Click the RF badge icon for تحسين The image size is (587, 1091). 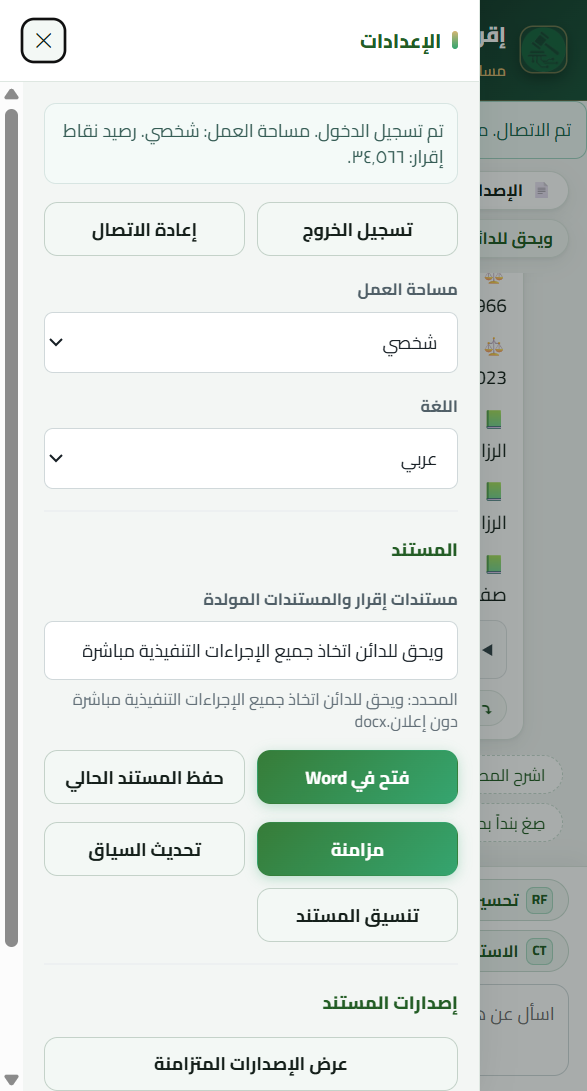[x=539, y=900]
